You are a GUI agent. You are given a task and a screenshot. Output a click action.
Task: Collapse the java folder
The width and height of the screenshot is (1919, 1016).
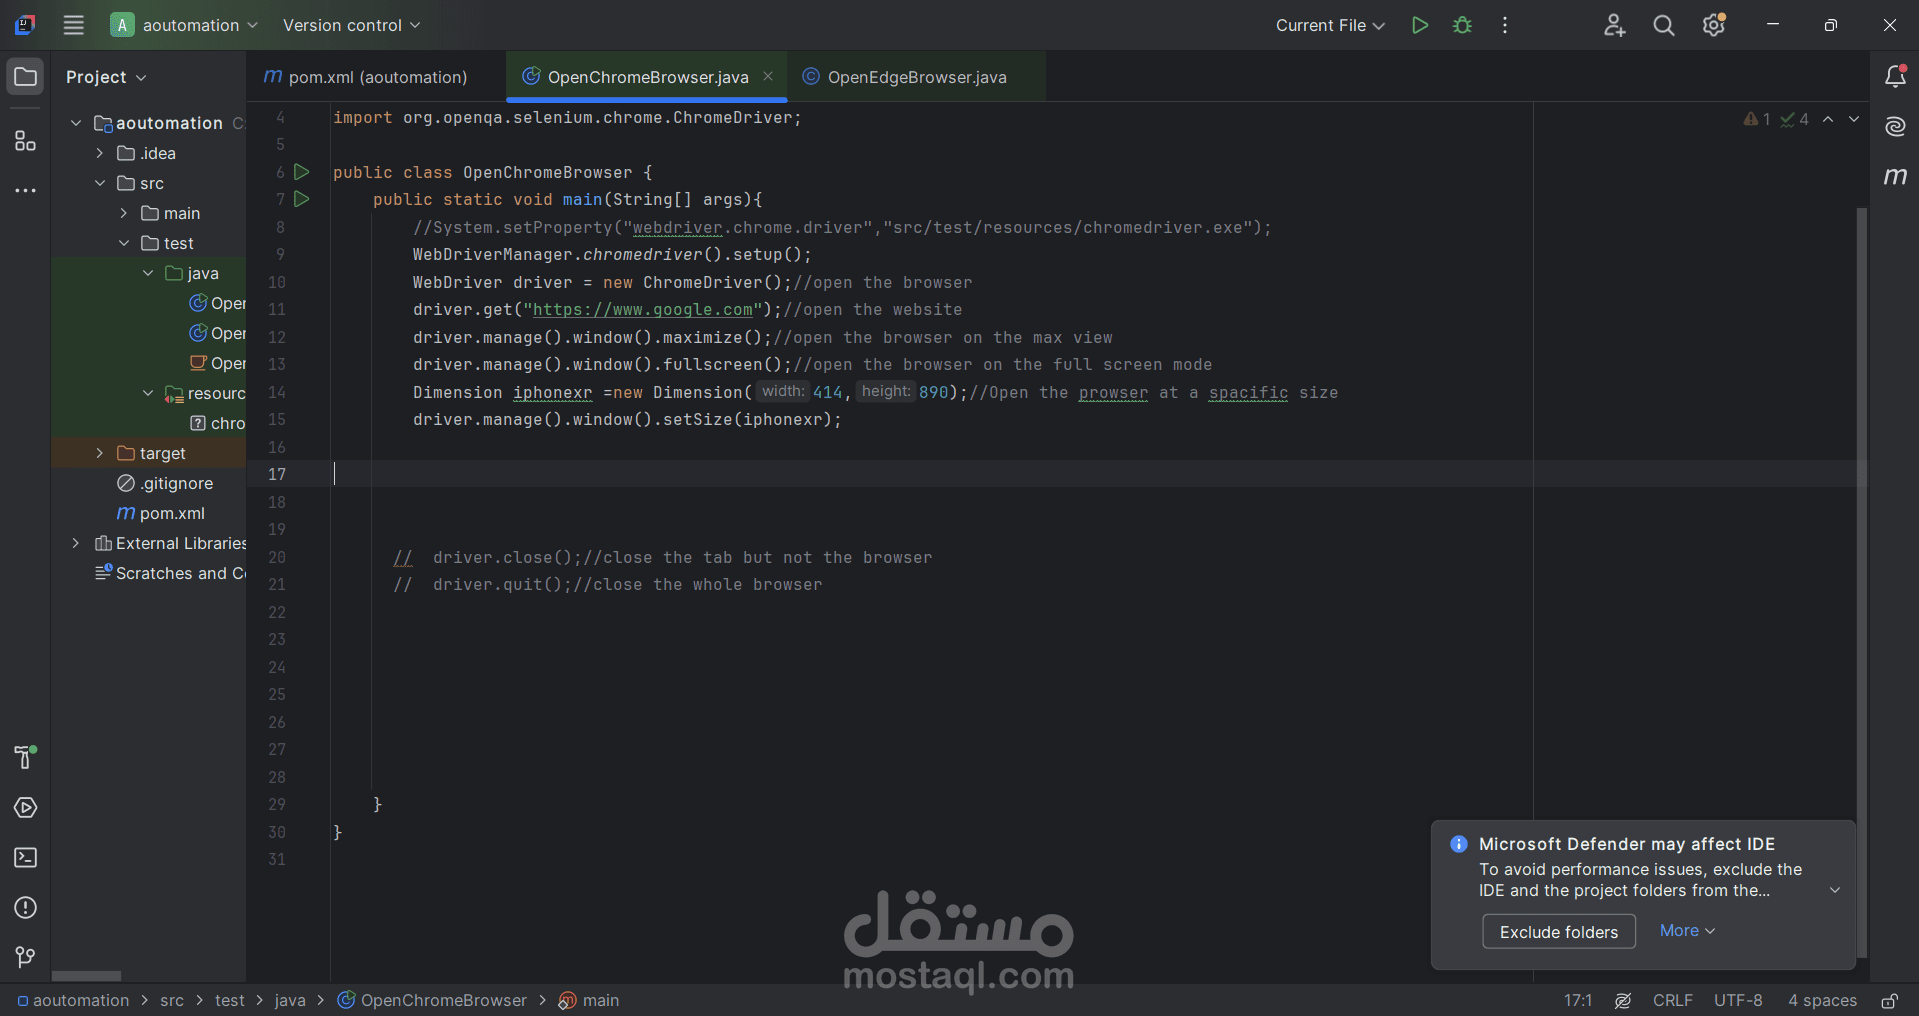pos(148,273)
